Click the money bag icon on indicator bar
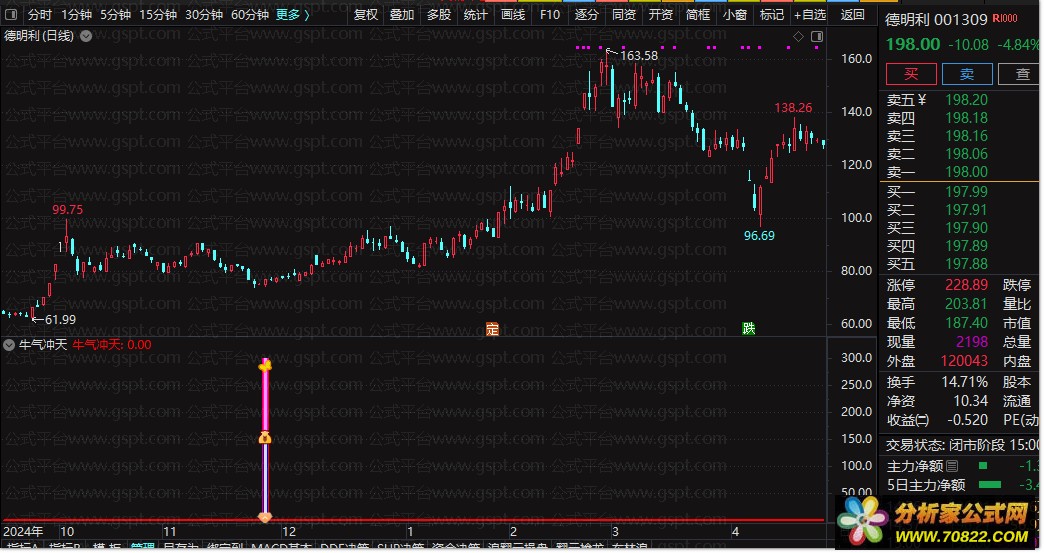The image size is (1045, 553). tap(265, 438)
